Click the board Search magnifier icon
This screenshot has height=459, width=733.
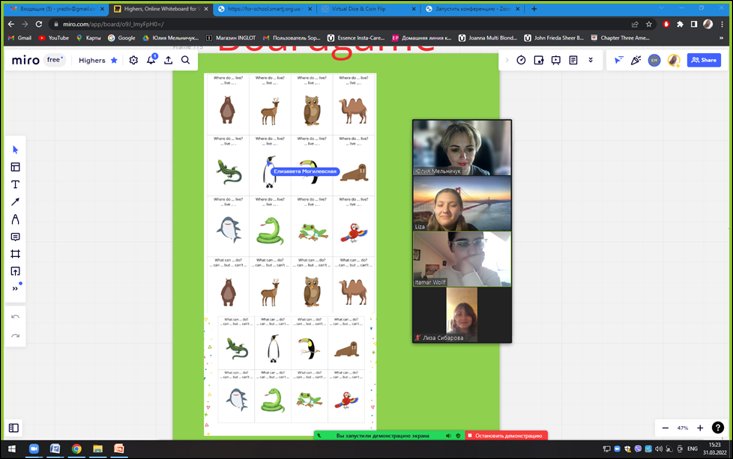pyautogui.click(x=186, y=60)
